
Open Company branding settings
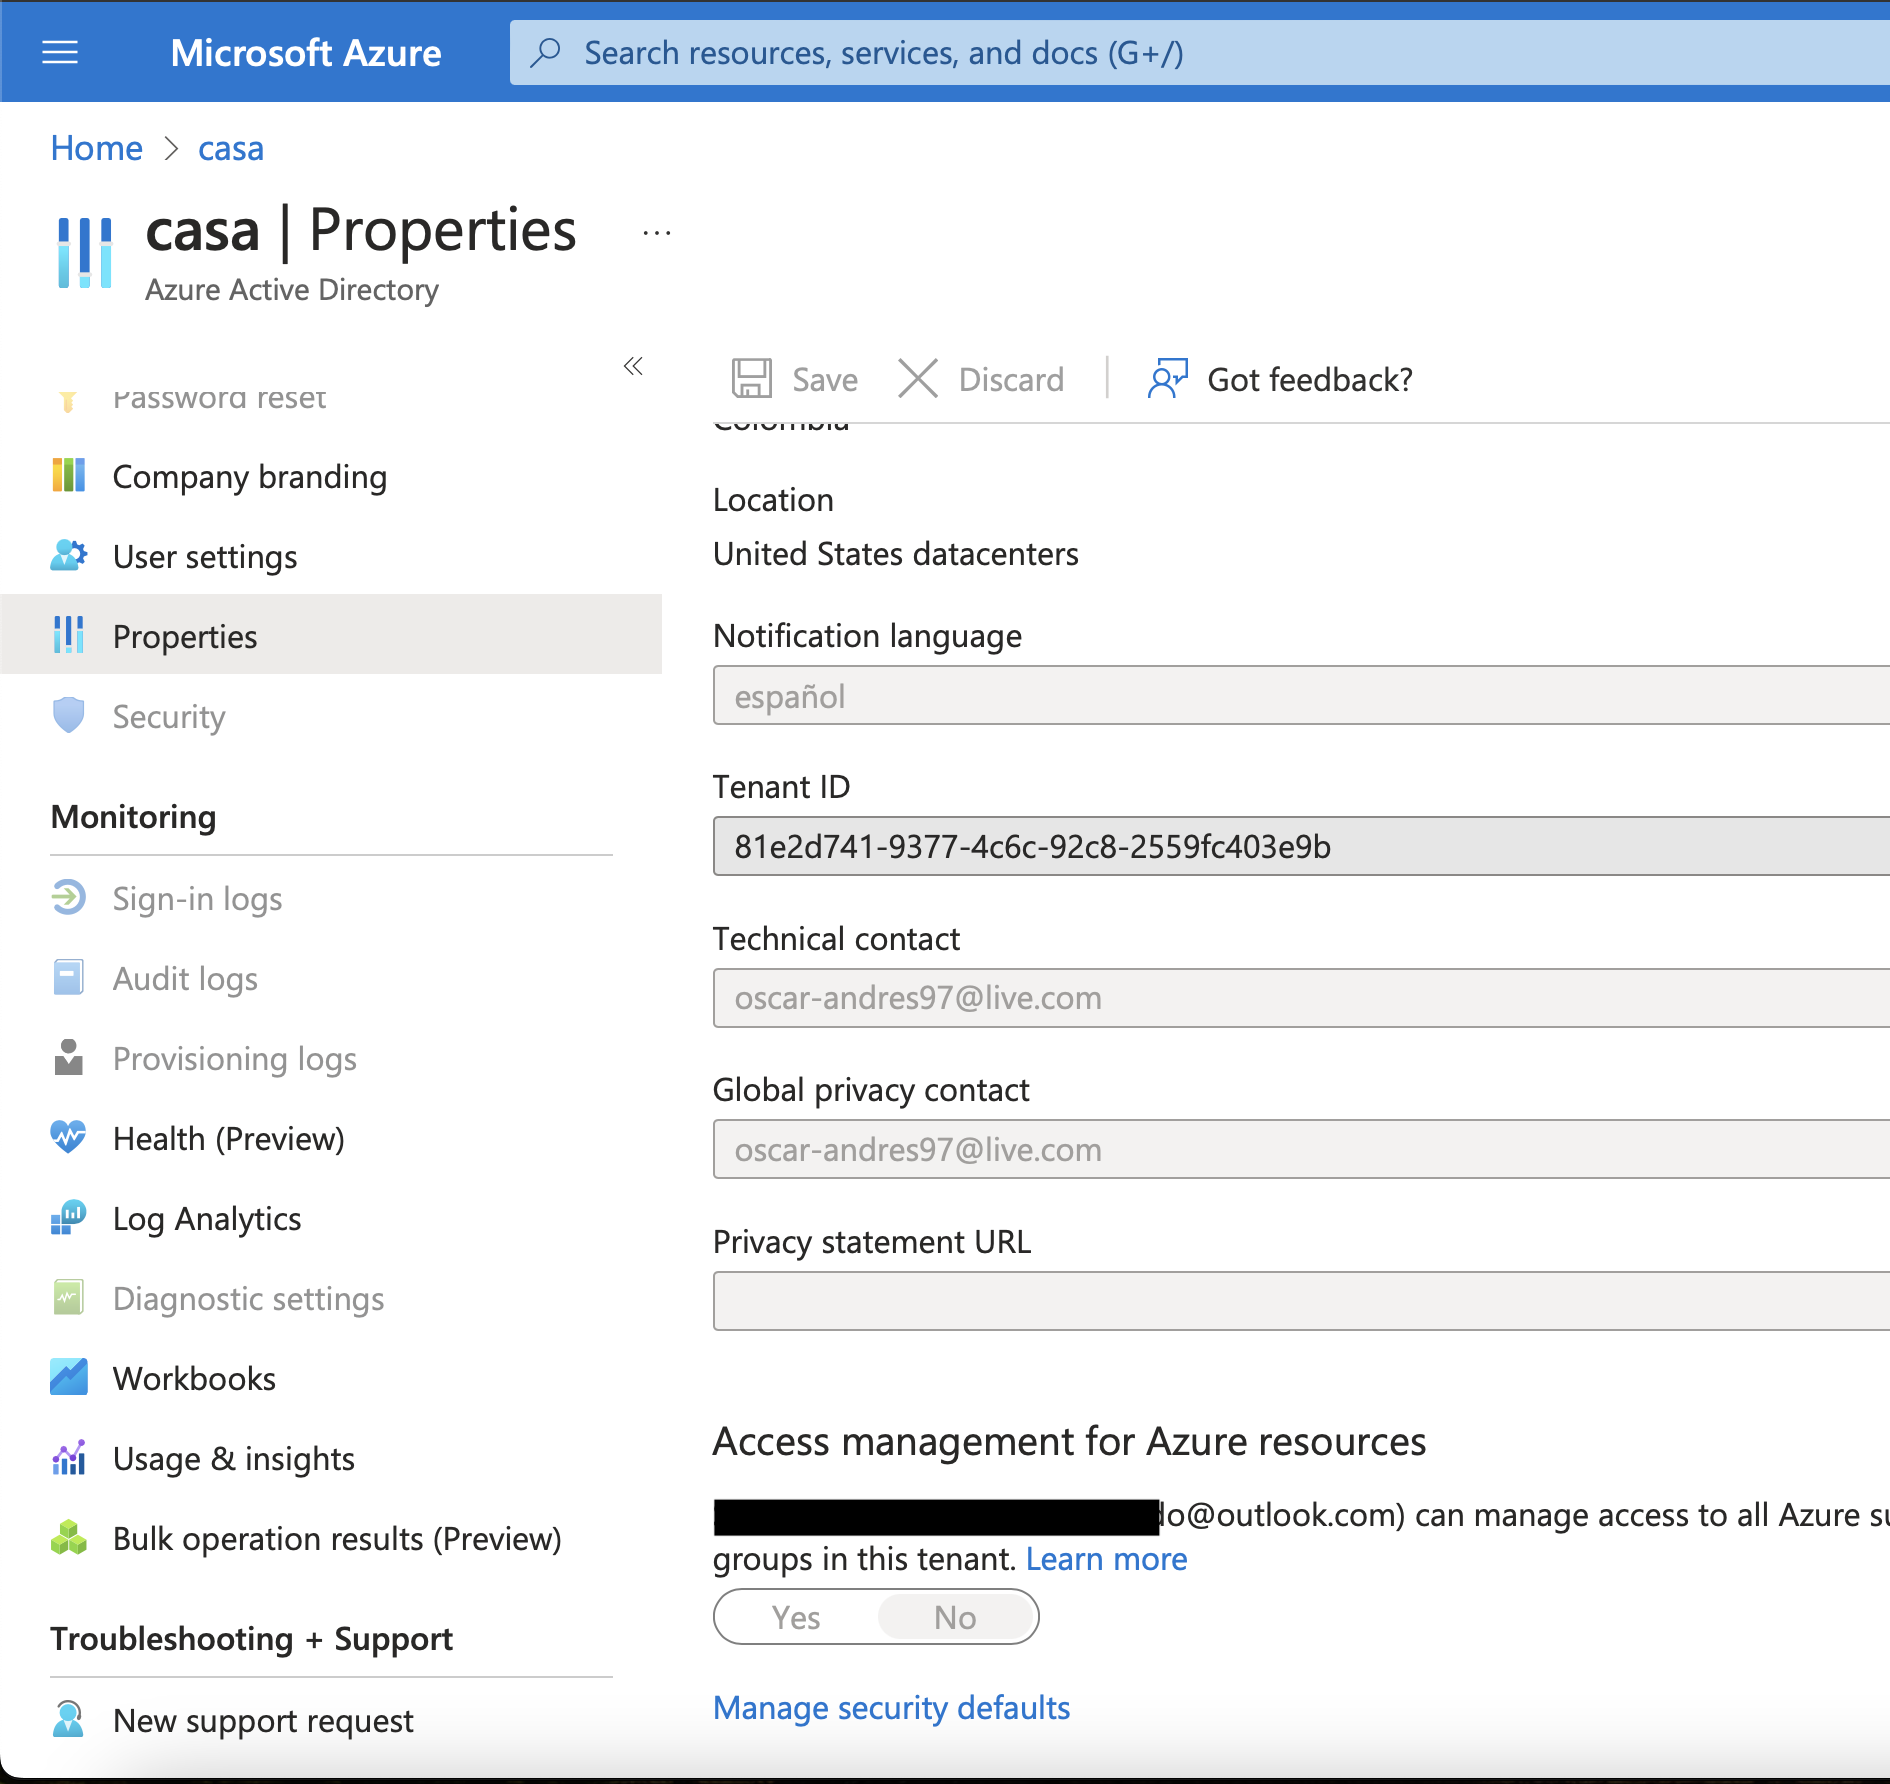tap(249, 476)
